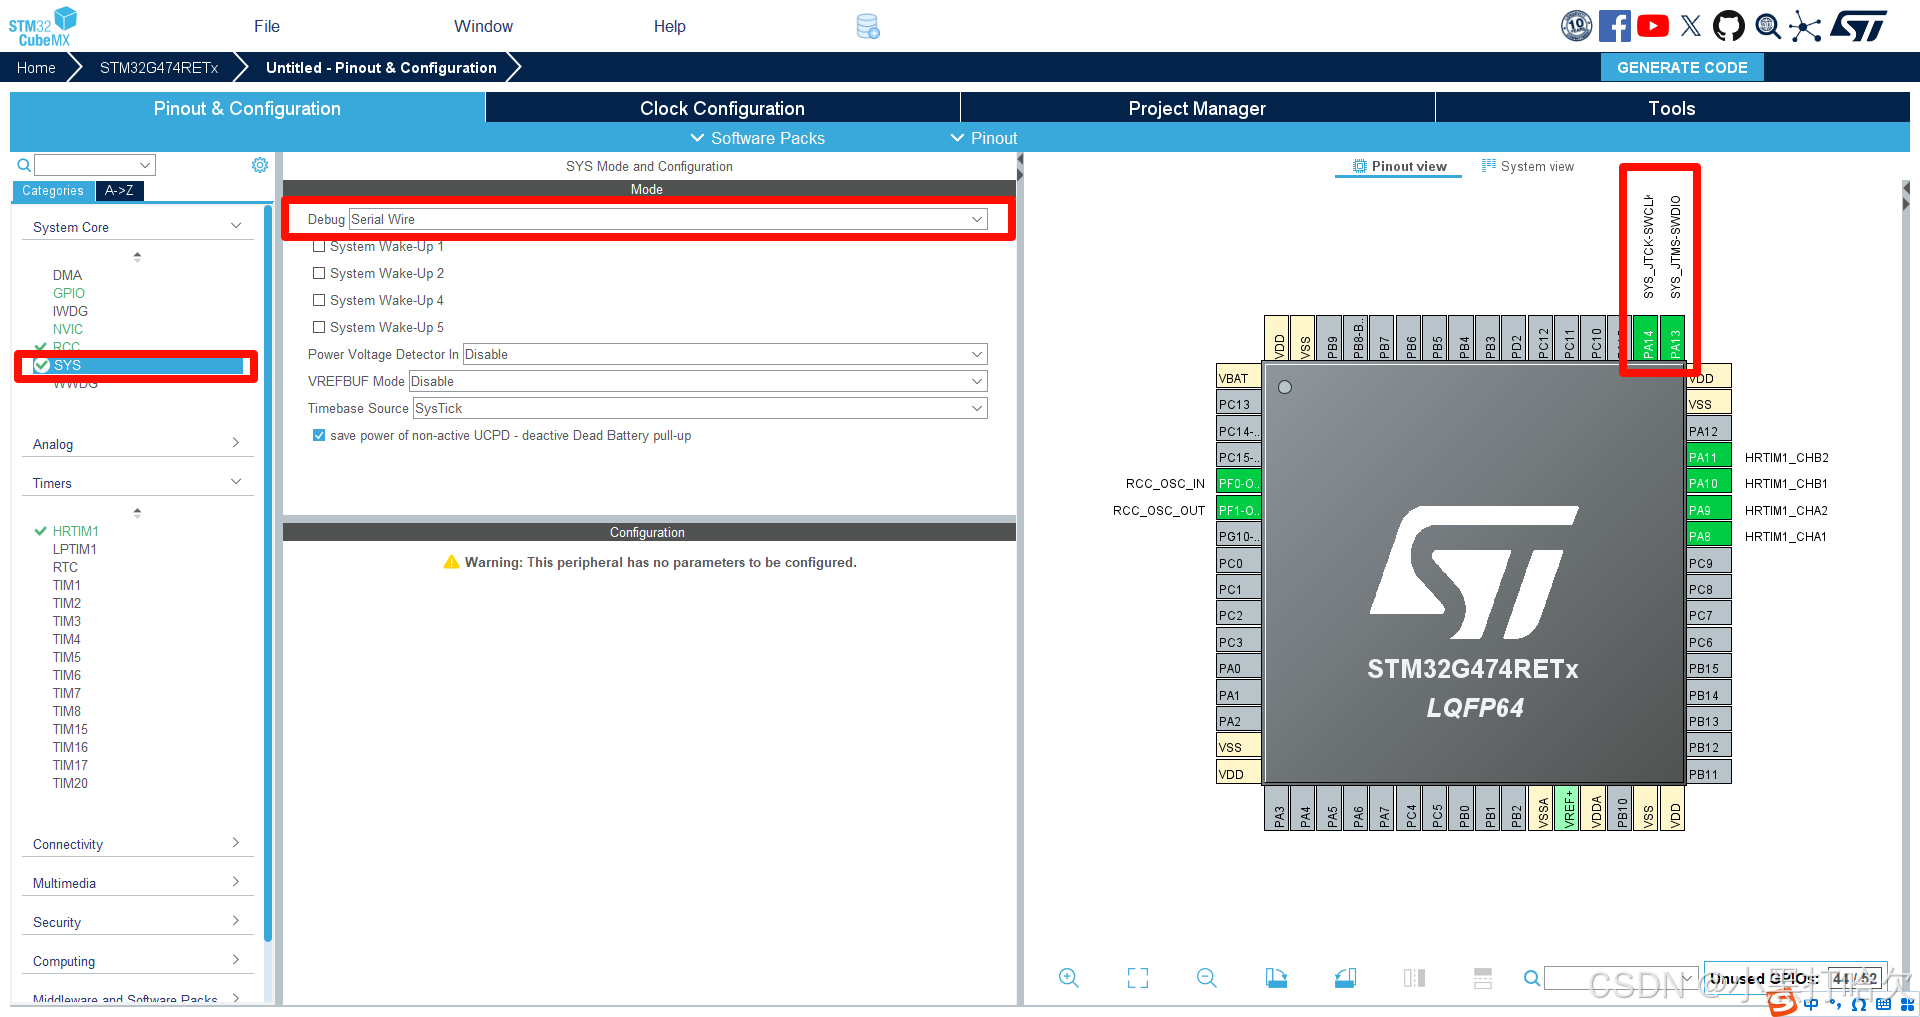Open the File menu
Screen dimensions: 1920x1017
[267, 26]
